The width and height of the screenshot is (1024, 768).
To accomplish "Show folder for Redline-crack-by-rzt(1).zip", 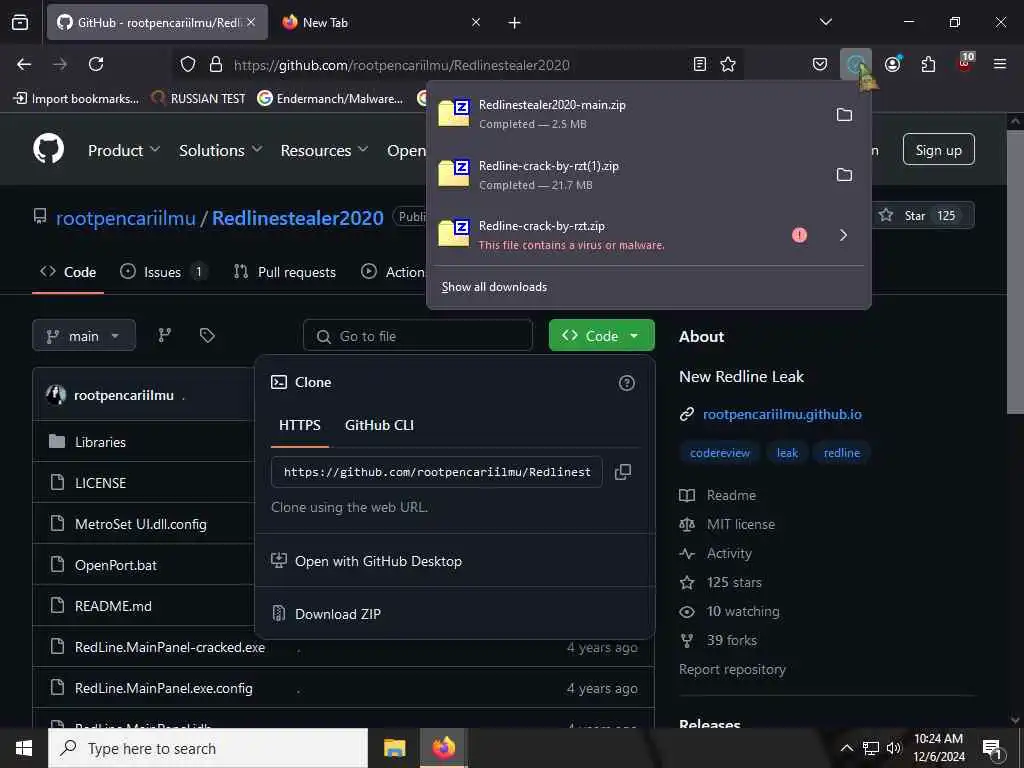I will point(844,175).
